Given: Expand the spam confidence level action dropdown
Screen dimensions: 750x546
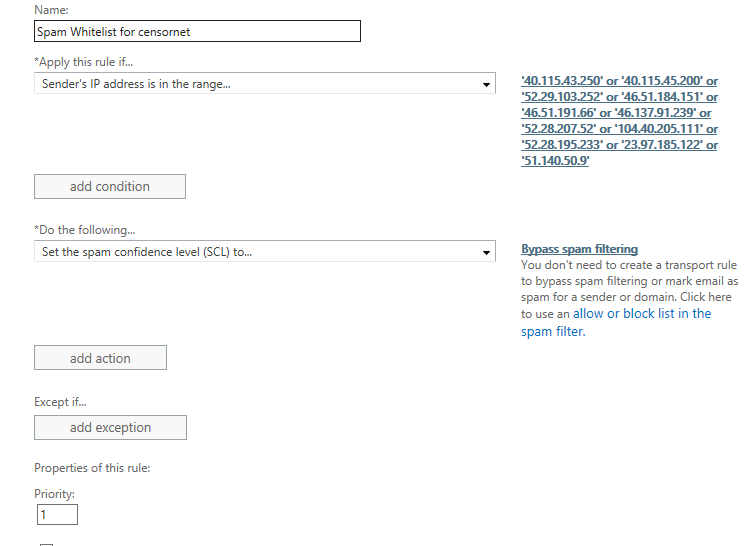Looking at the screenshot, I should tap(264, 252).
